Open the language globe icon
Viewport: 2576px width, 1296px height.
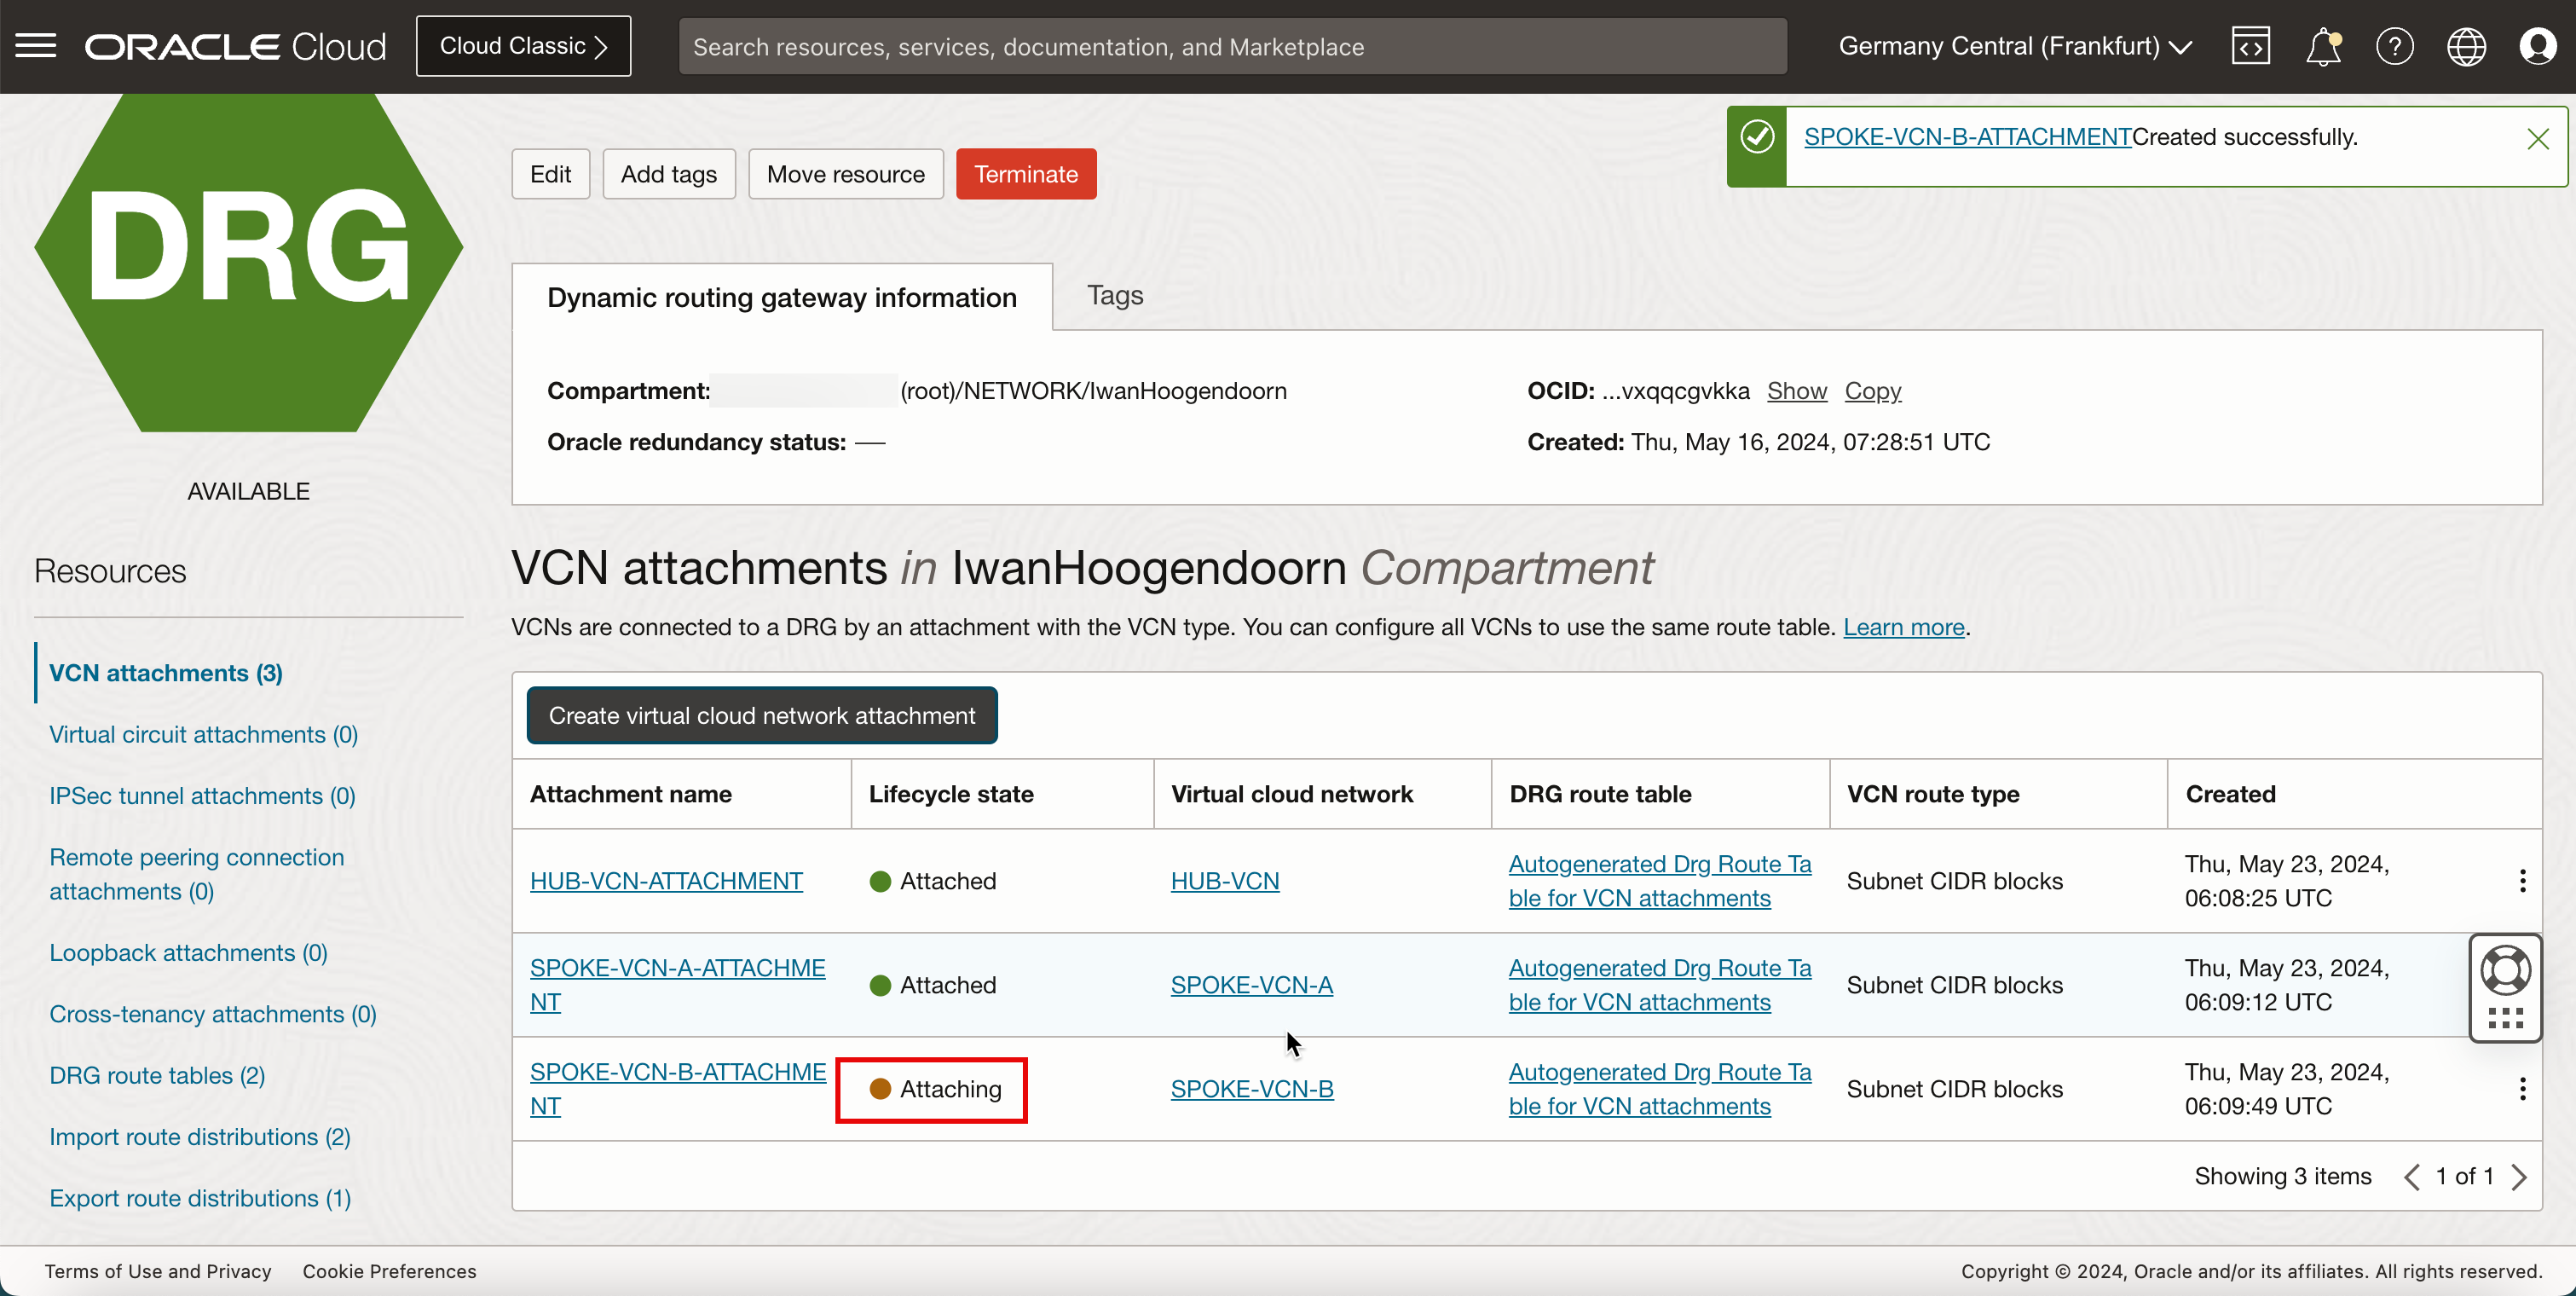[2466, 46]
